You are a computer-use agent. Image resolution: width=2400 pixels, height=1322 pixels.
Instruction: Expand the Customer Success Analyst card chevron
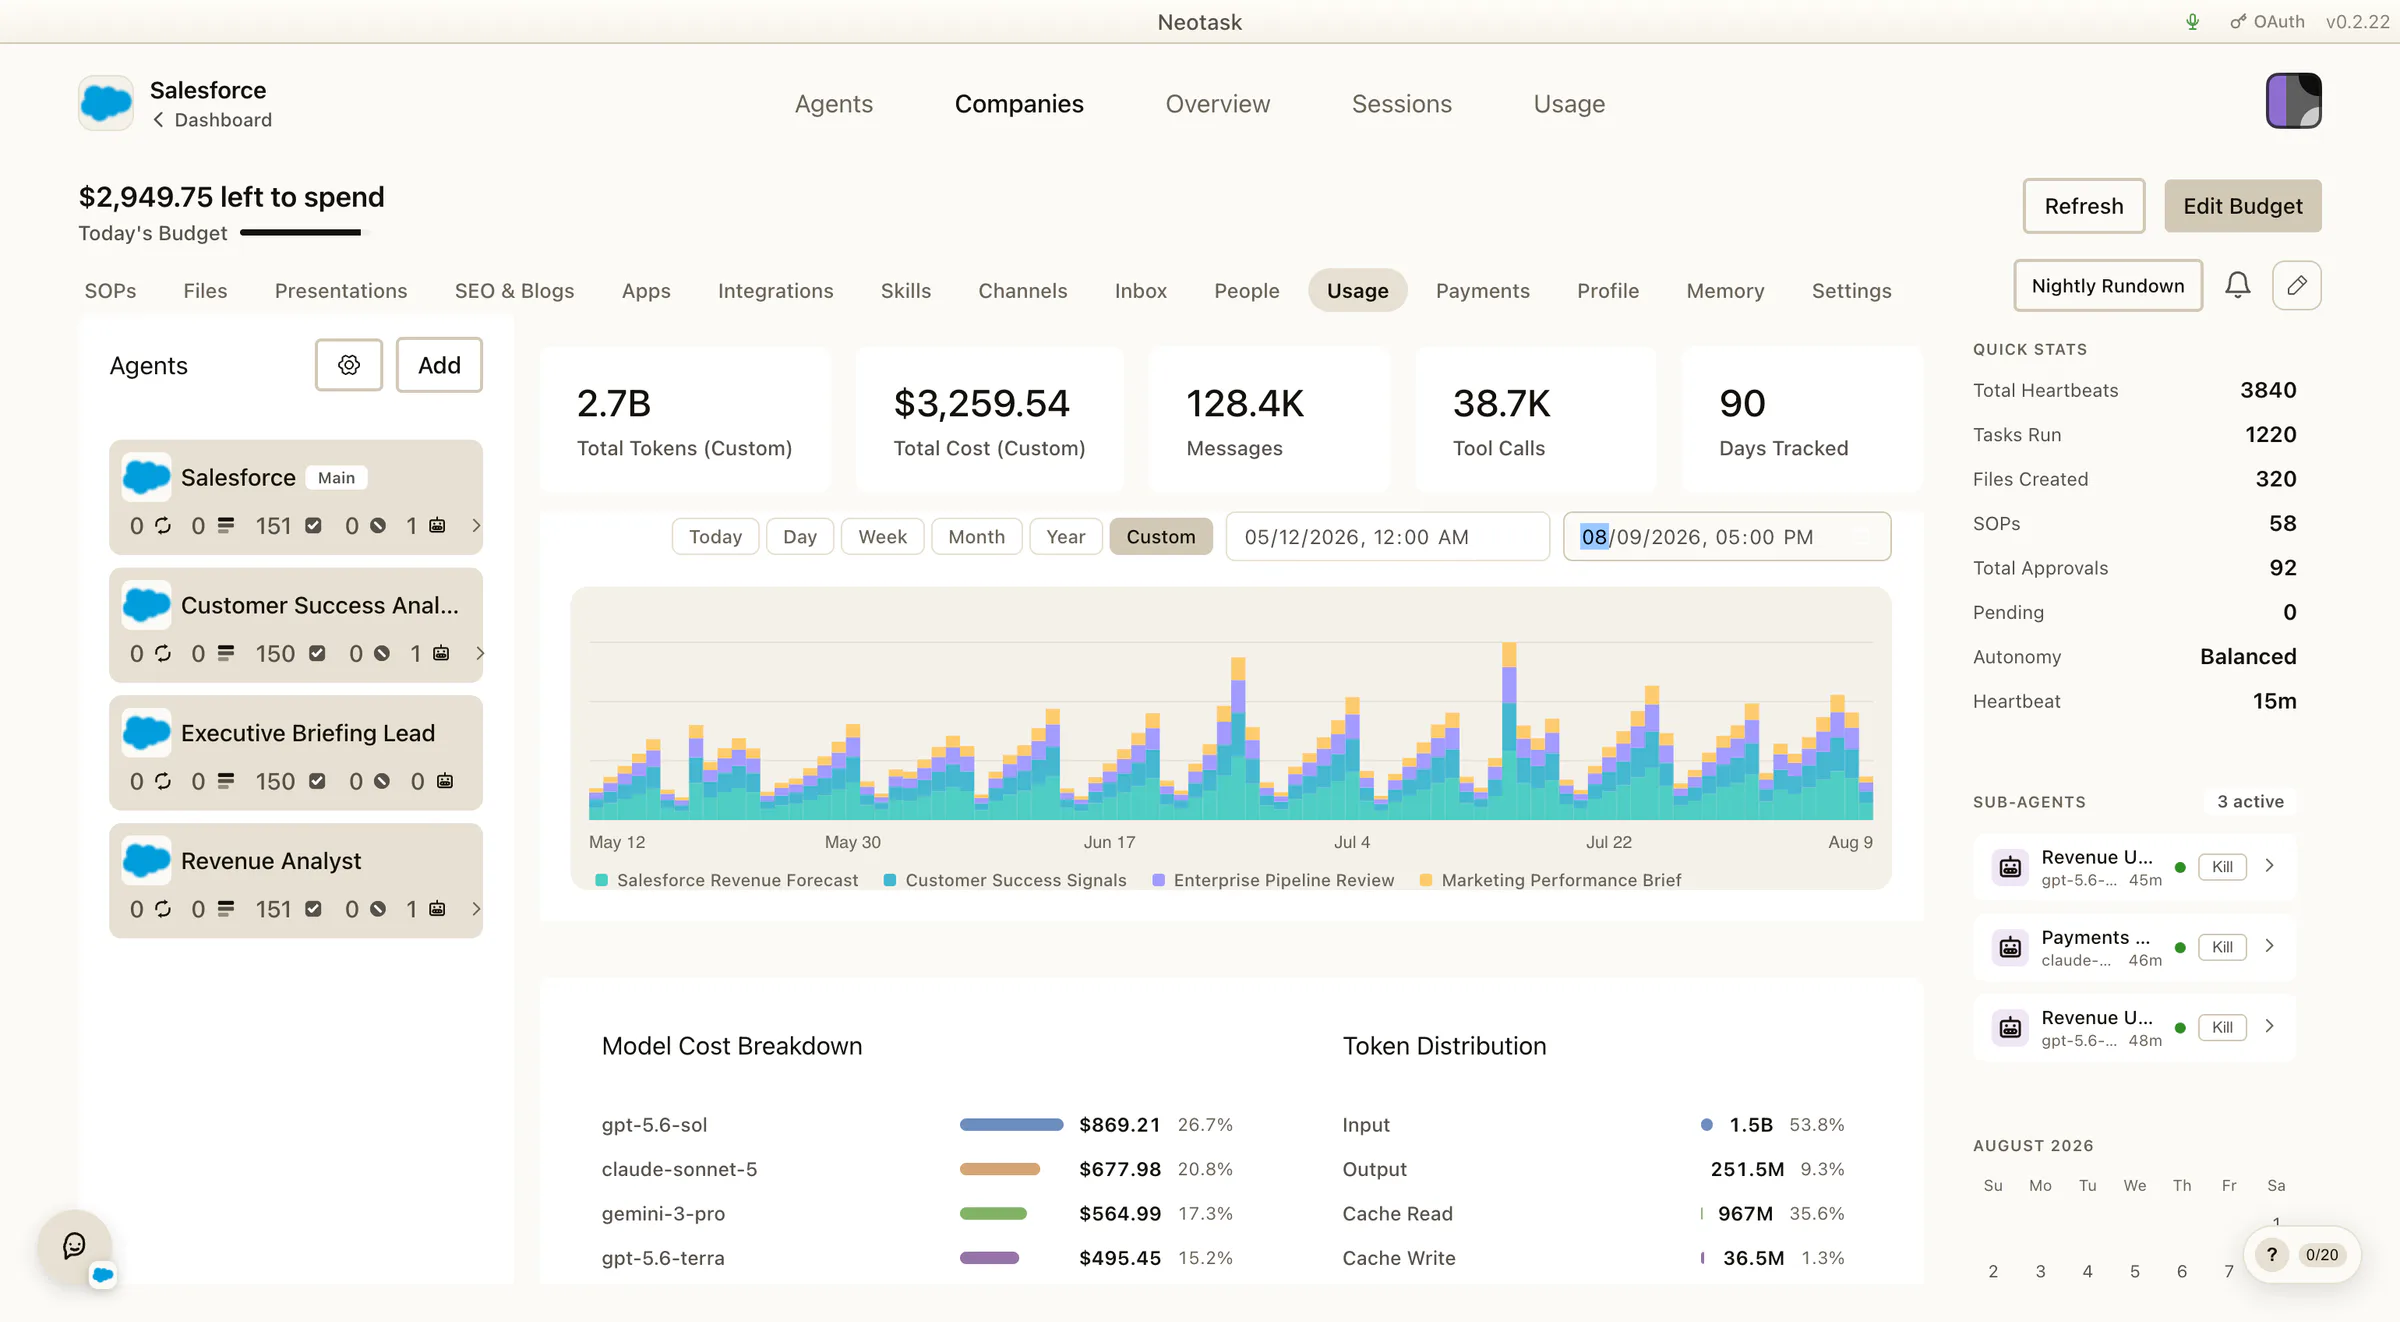point(480,653)
